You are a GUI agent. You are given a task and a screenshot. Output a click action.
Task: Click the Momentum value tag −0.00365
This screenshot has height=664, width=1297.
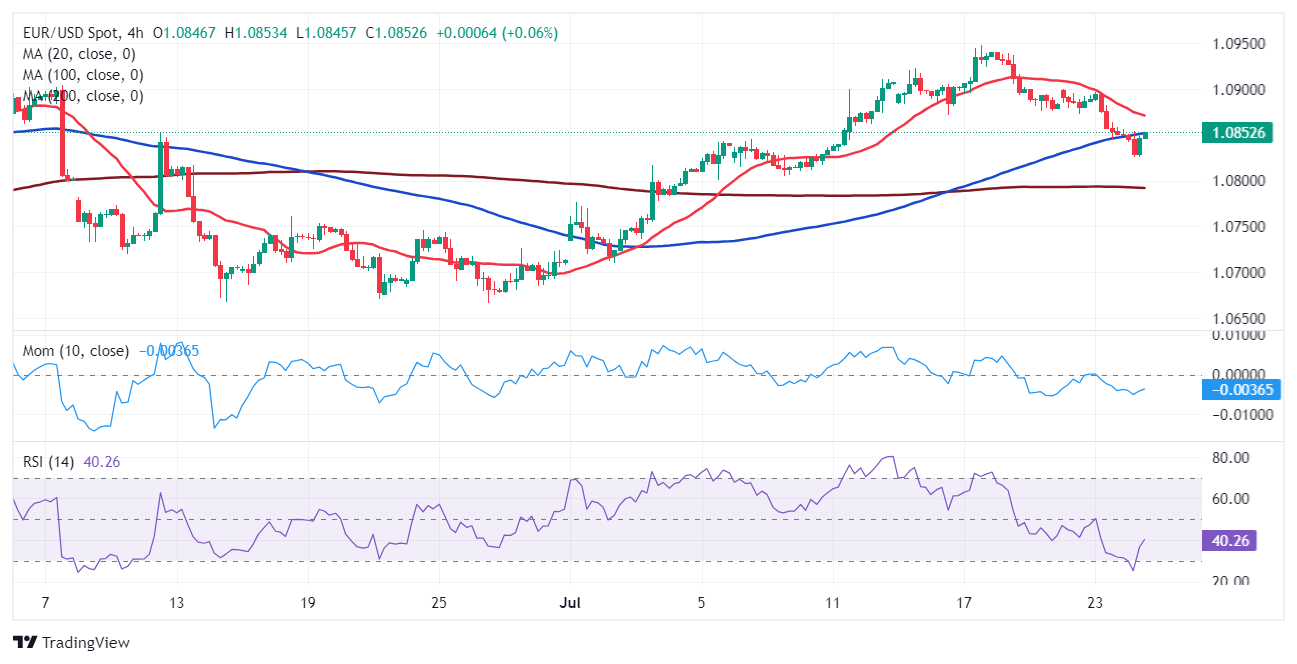coord(1238,390)
